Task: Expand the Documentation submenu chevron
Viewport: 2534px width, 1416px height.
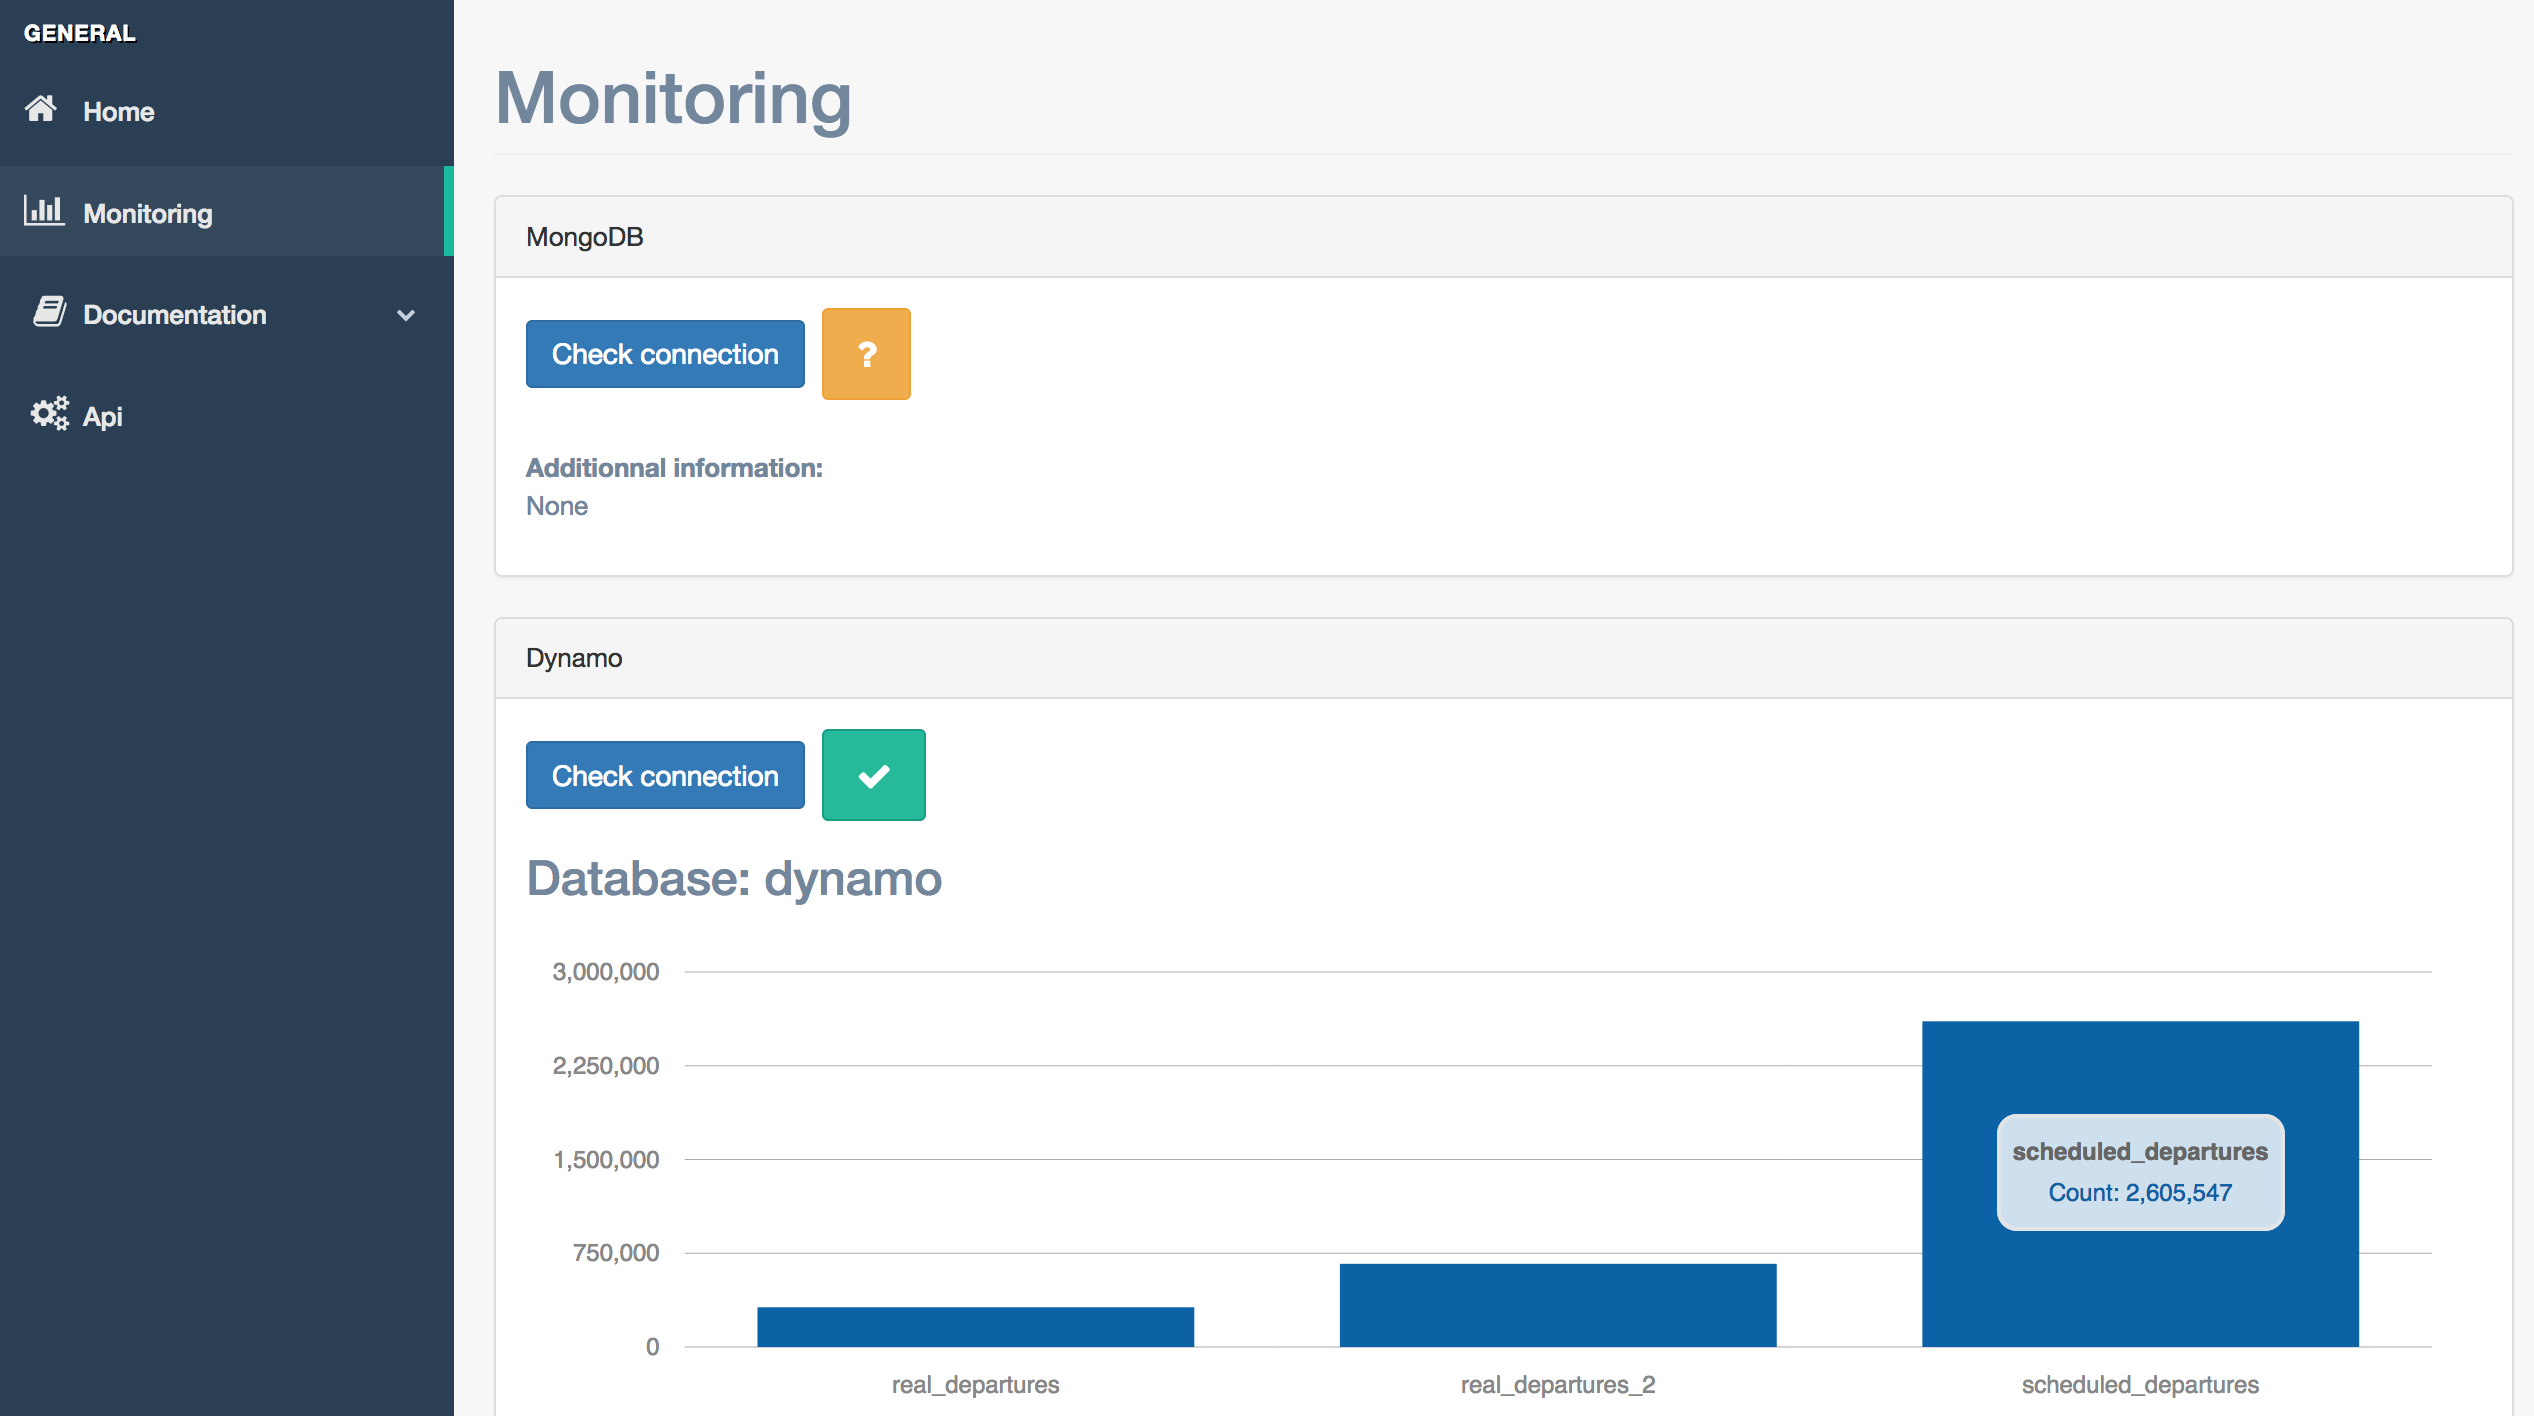Action: click(405, 315)
